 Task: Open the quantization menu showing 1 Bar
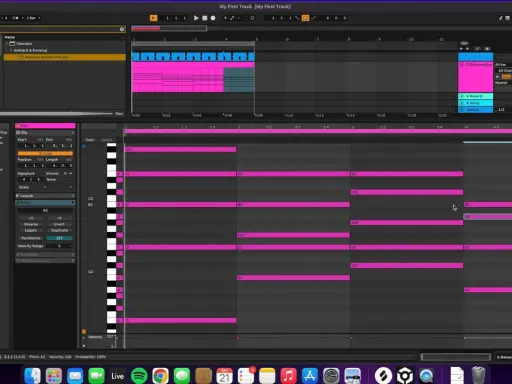click(33, 18)
